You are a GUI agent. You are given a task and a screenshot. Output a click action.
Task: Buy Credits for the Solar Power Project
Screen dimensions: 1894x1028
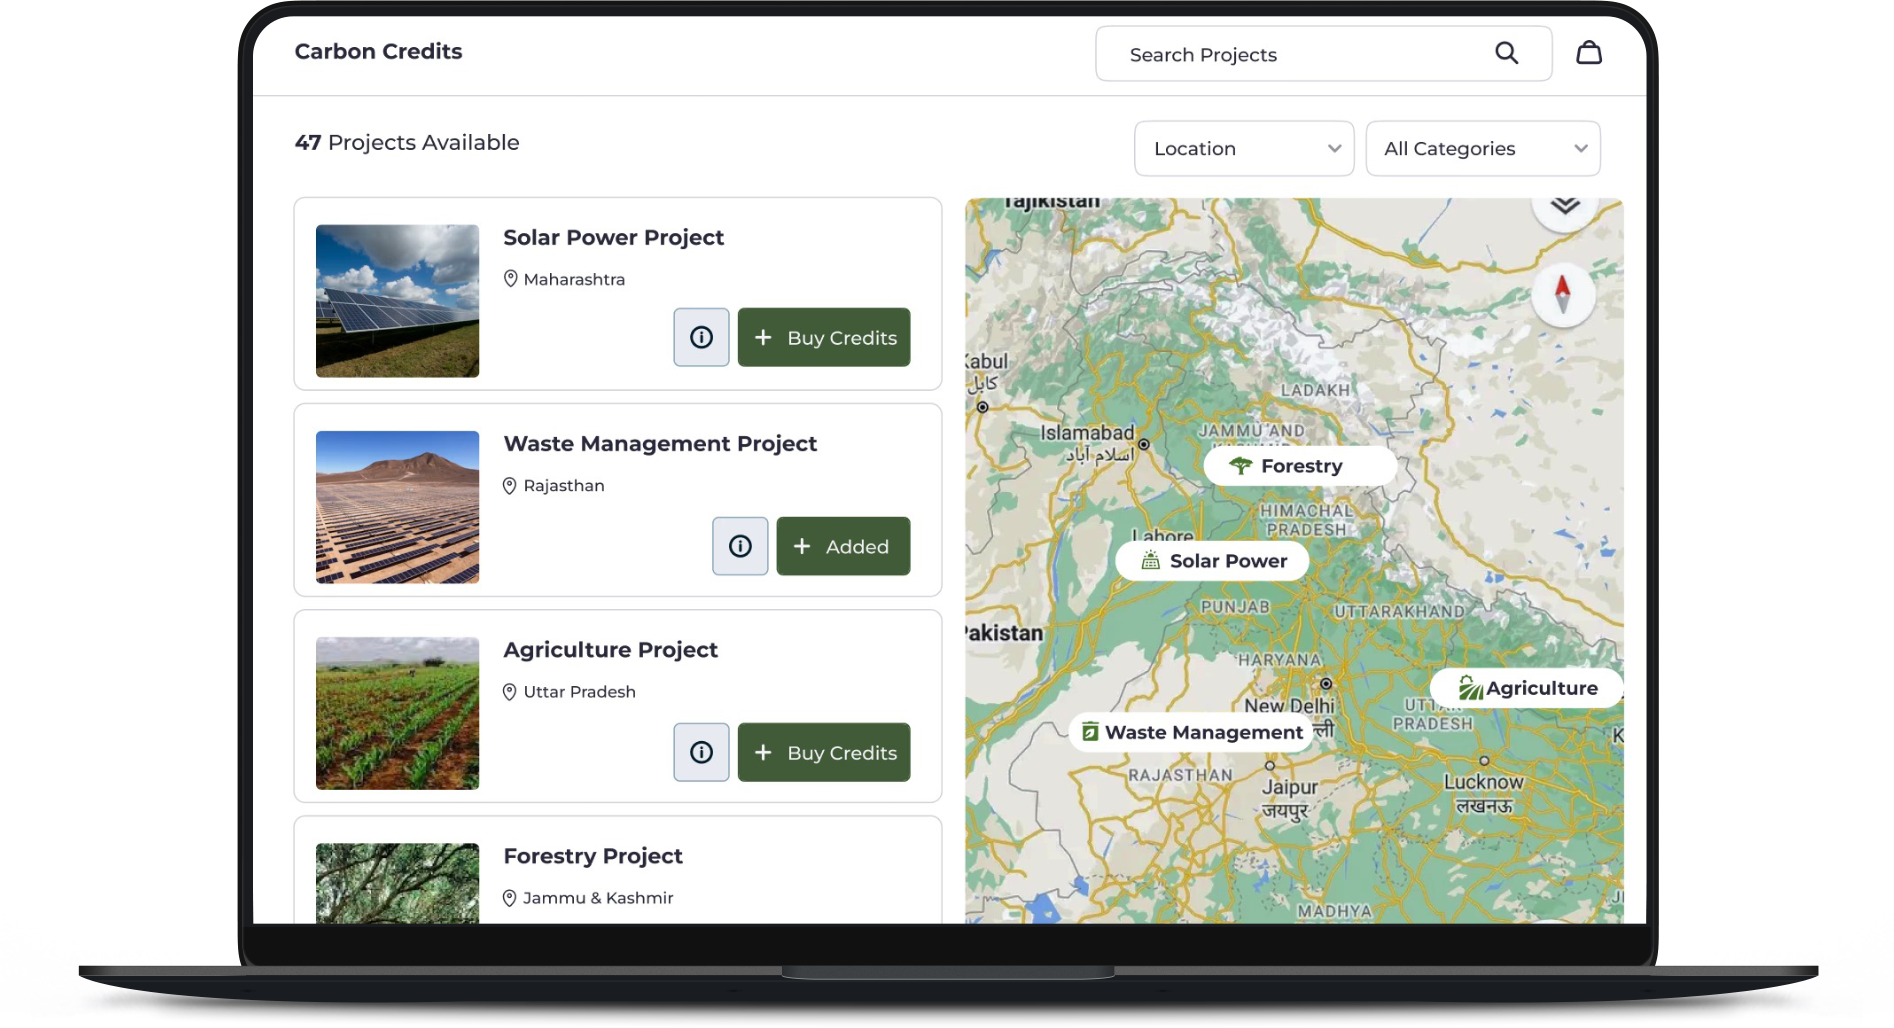coord(824,337)
